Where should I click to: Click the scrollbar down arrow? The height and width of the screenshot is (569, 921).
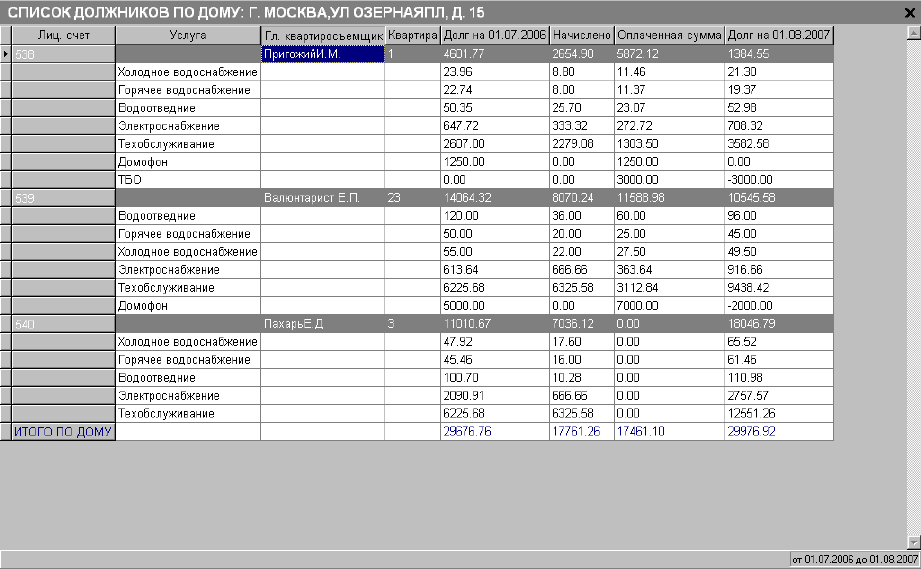913,542
